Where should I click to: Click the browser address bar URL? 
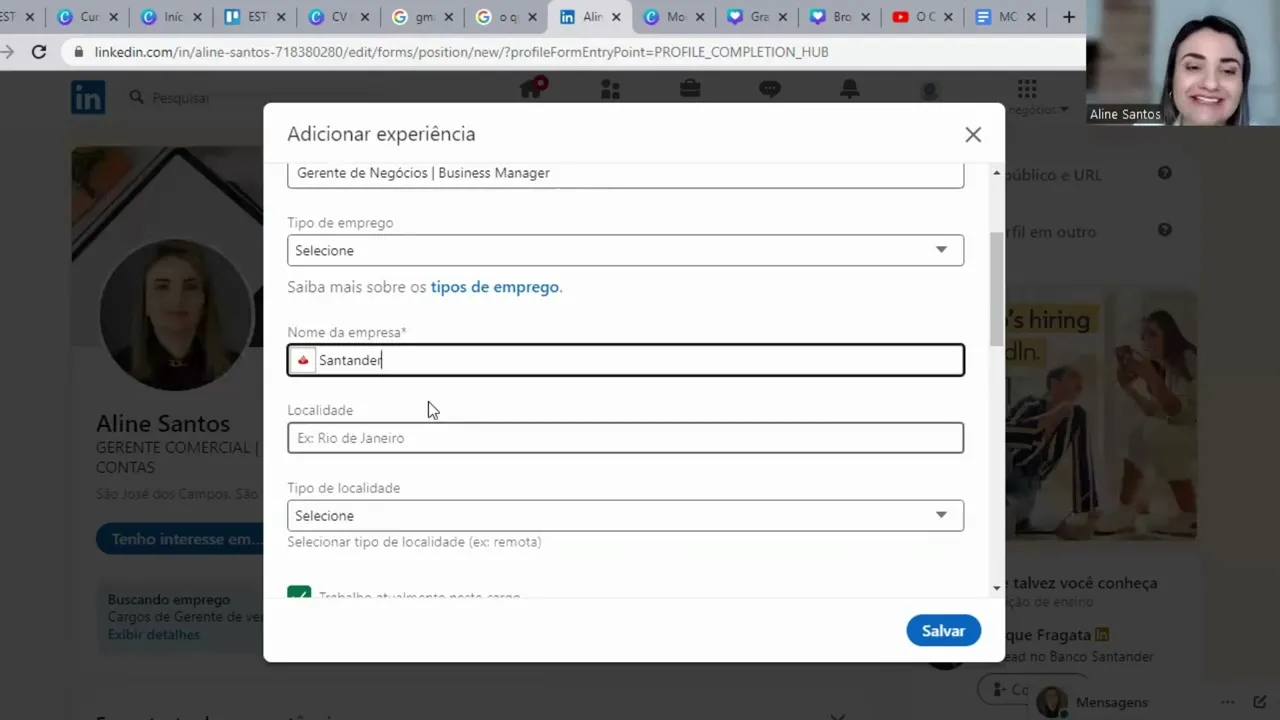461,52
